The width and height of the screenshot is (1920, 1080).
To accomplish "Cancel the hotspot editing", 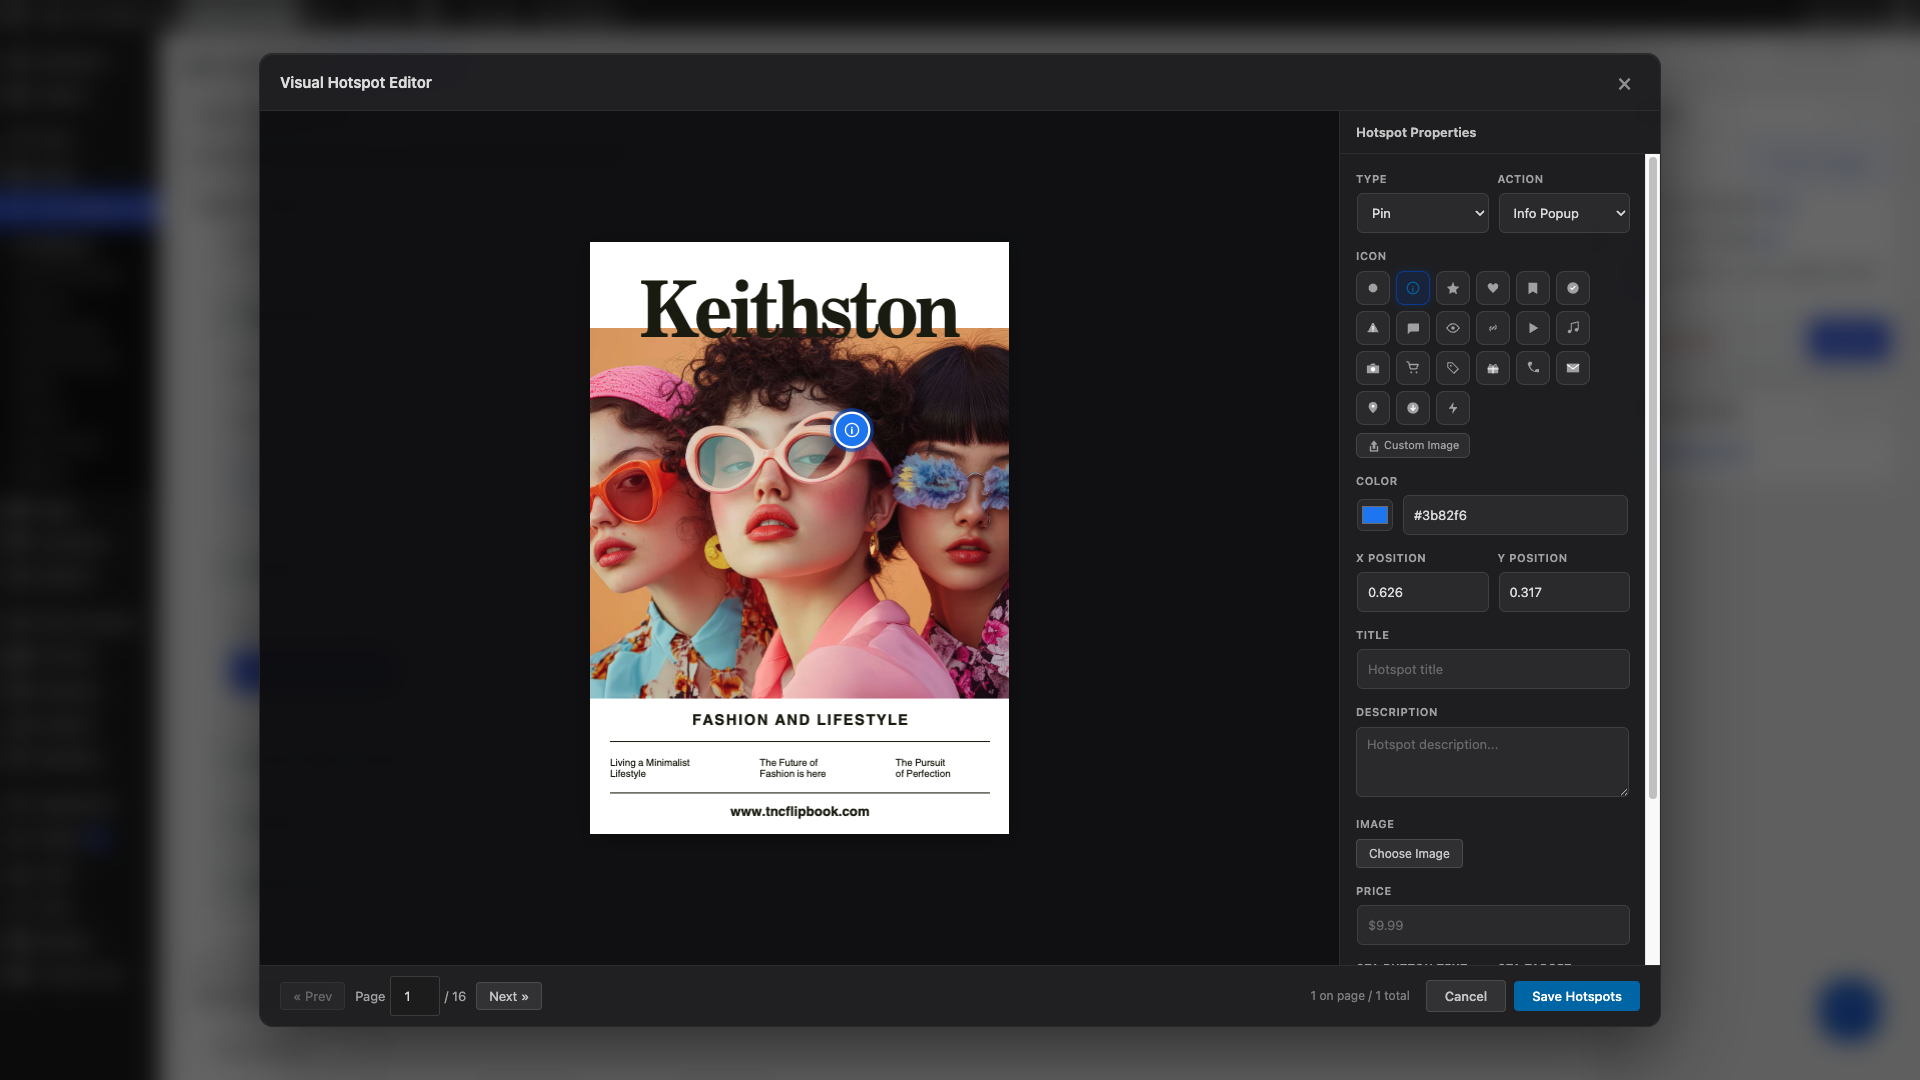I will point(1466,996).
